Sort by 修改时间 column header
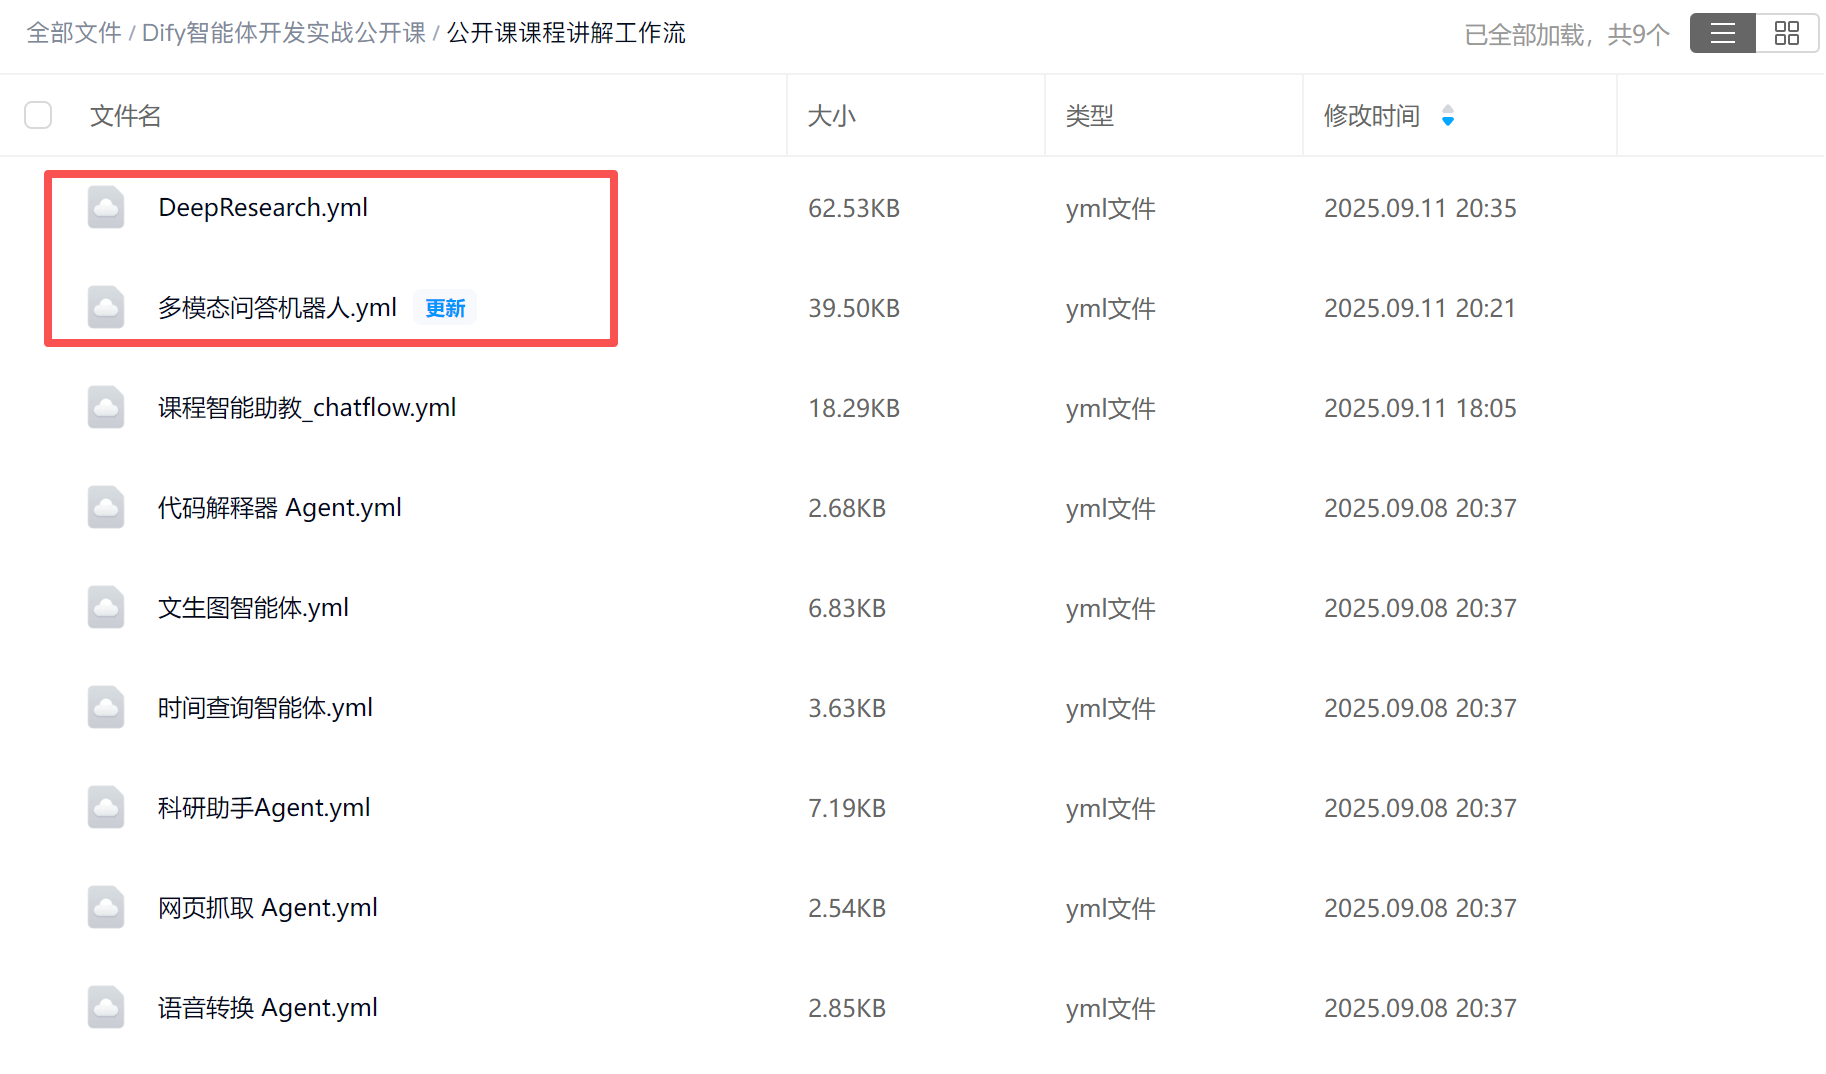1826x1074 pixels. coord(1372,116)
